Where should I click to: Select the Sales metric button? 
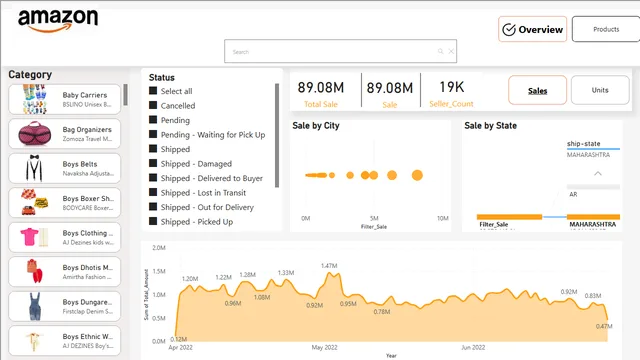[x=538, y=90]
